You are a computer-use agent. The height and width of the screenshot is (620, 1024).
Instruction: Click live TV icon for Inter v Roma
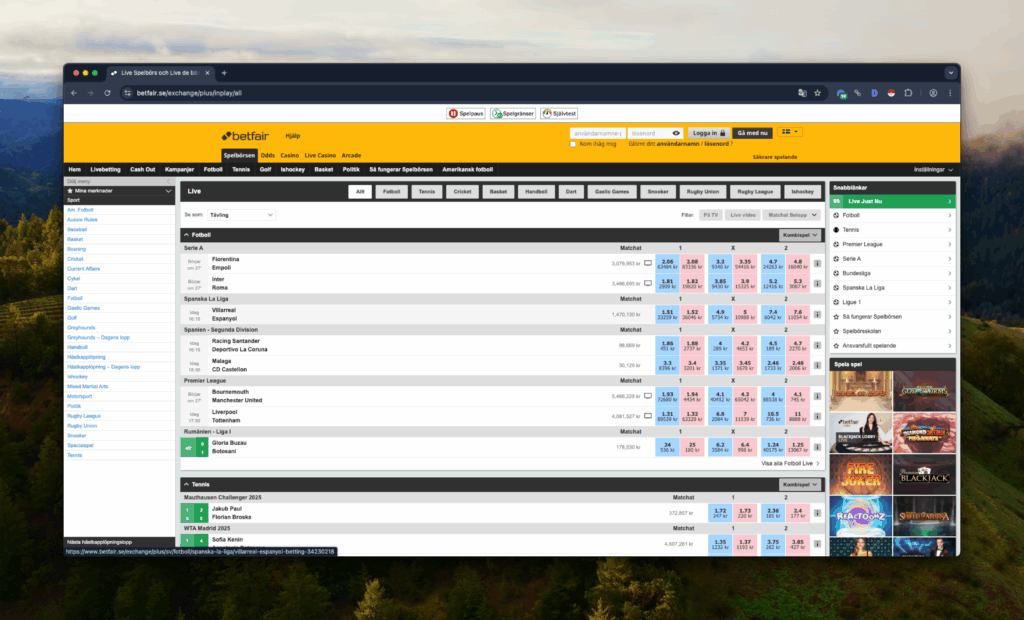(x=648, y=284)
